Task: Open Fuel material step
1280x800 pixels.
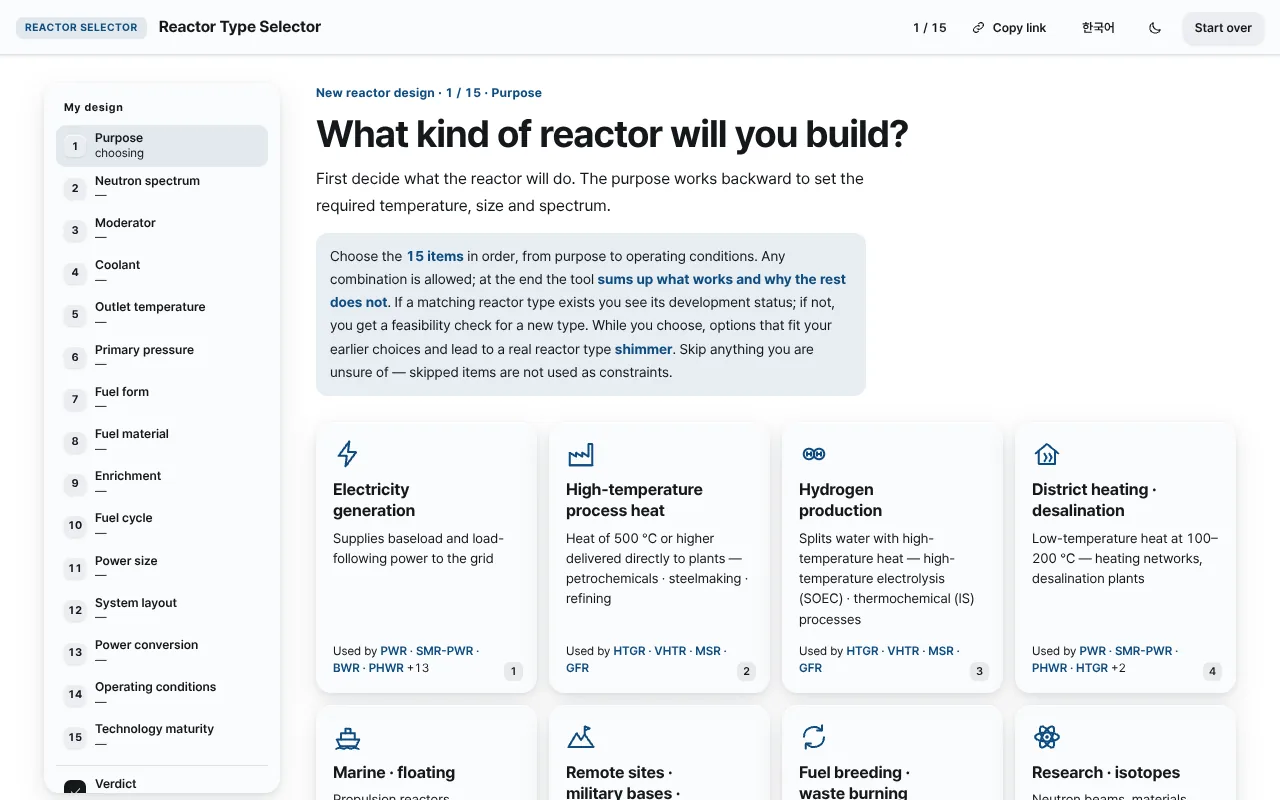Action: [x=162, y=441]
